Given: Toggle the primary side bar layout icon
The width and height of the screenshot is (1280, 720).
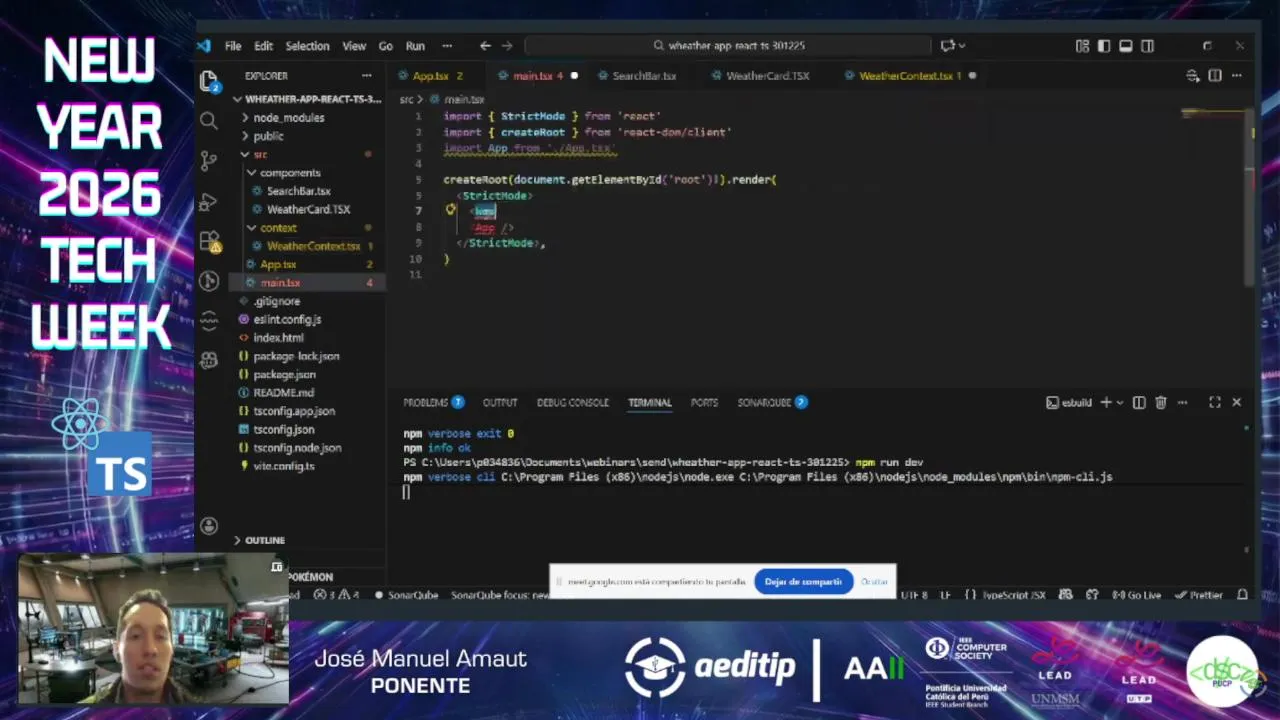Looking at the screenshot, I should coord(1104,46).
